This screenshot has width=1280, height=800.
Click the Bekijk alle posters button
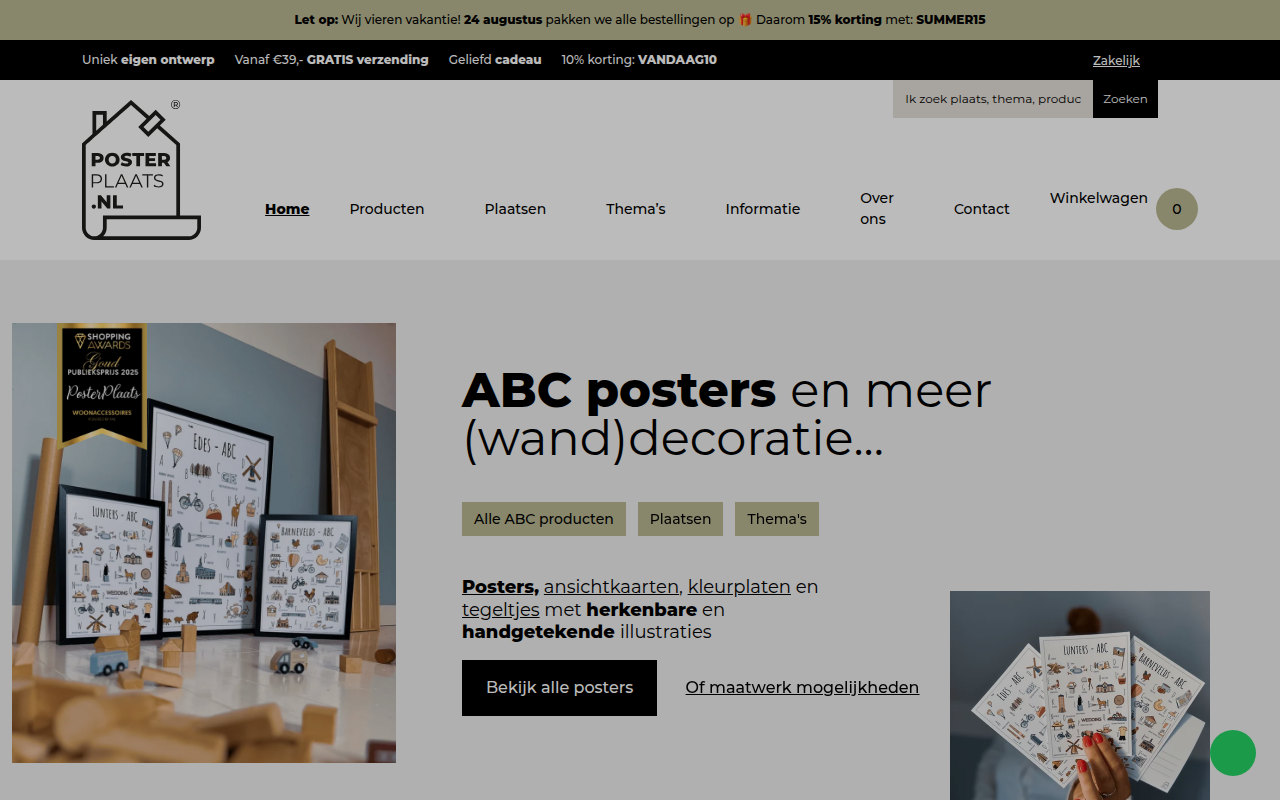(x=559, y=688)
